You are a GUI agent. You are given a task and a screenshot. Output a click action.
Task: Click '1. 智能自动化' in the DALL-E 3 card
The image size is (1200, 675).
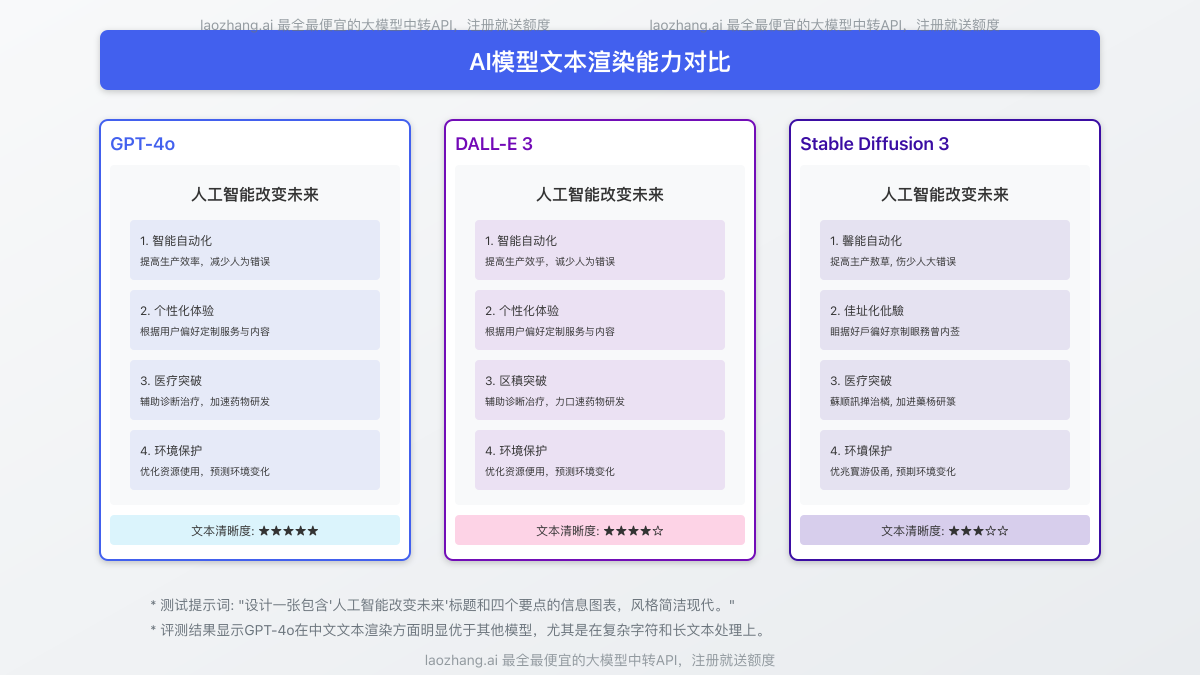click(521, 241)
